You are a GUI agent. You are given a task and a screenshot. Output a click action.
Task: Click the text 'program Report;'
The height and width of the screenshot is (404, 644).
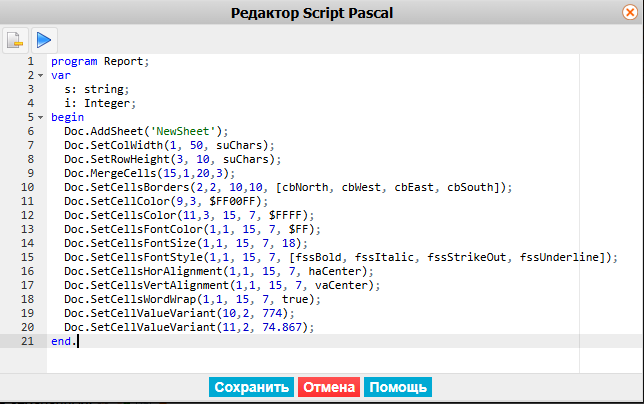[100, 62]
